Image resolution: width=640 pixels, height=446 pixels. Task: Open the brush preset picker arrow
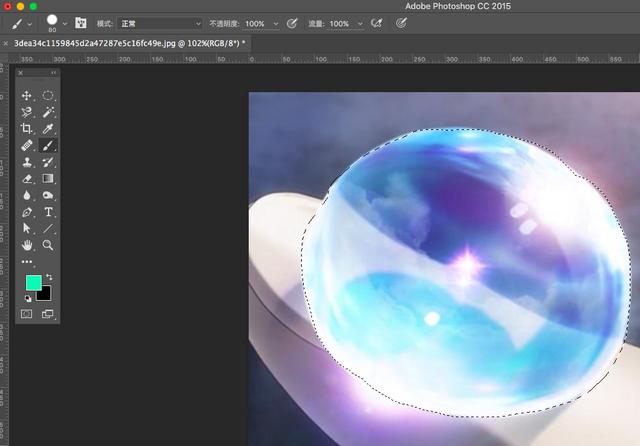point(65,24)
